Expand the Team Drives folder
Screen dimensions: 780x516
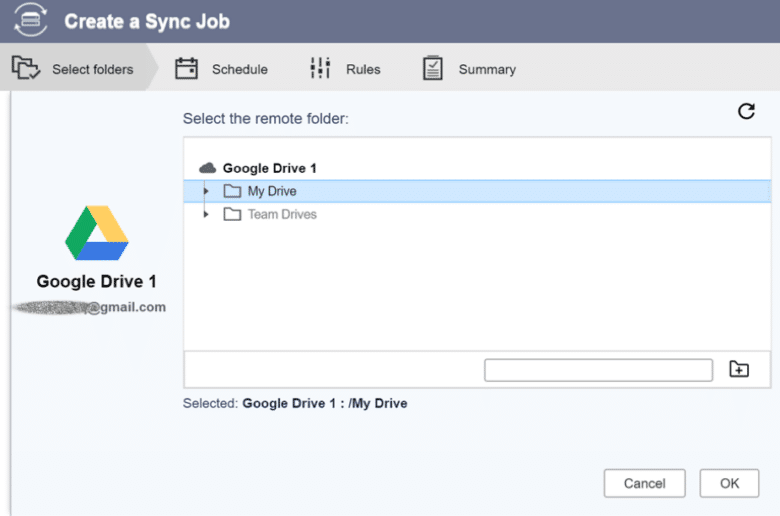pyautogui.click(x=206, y=214)
